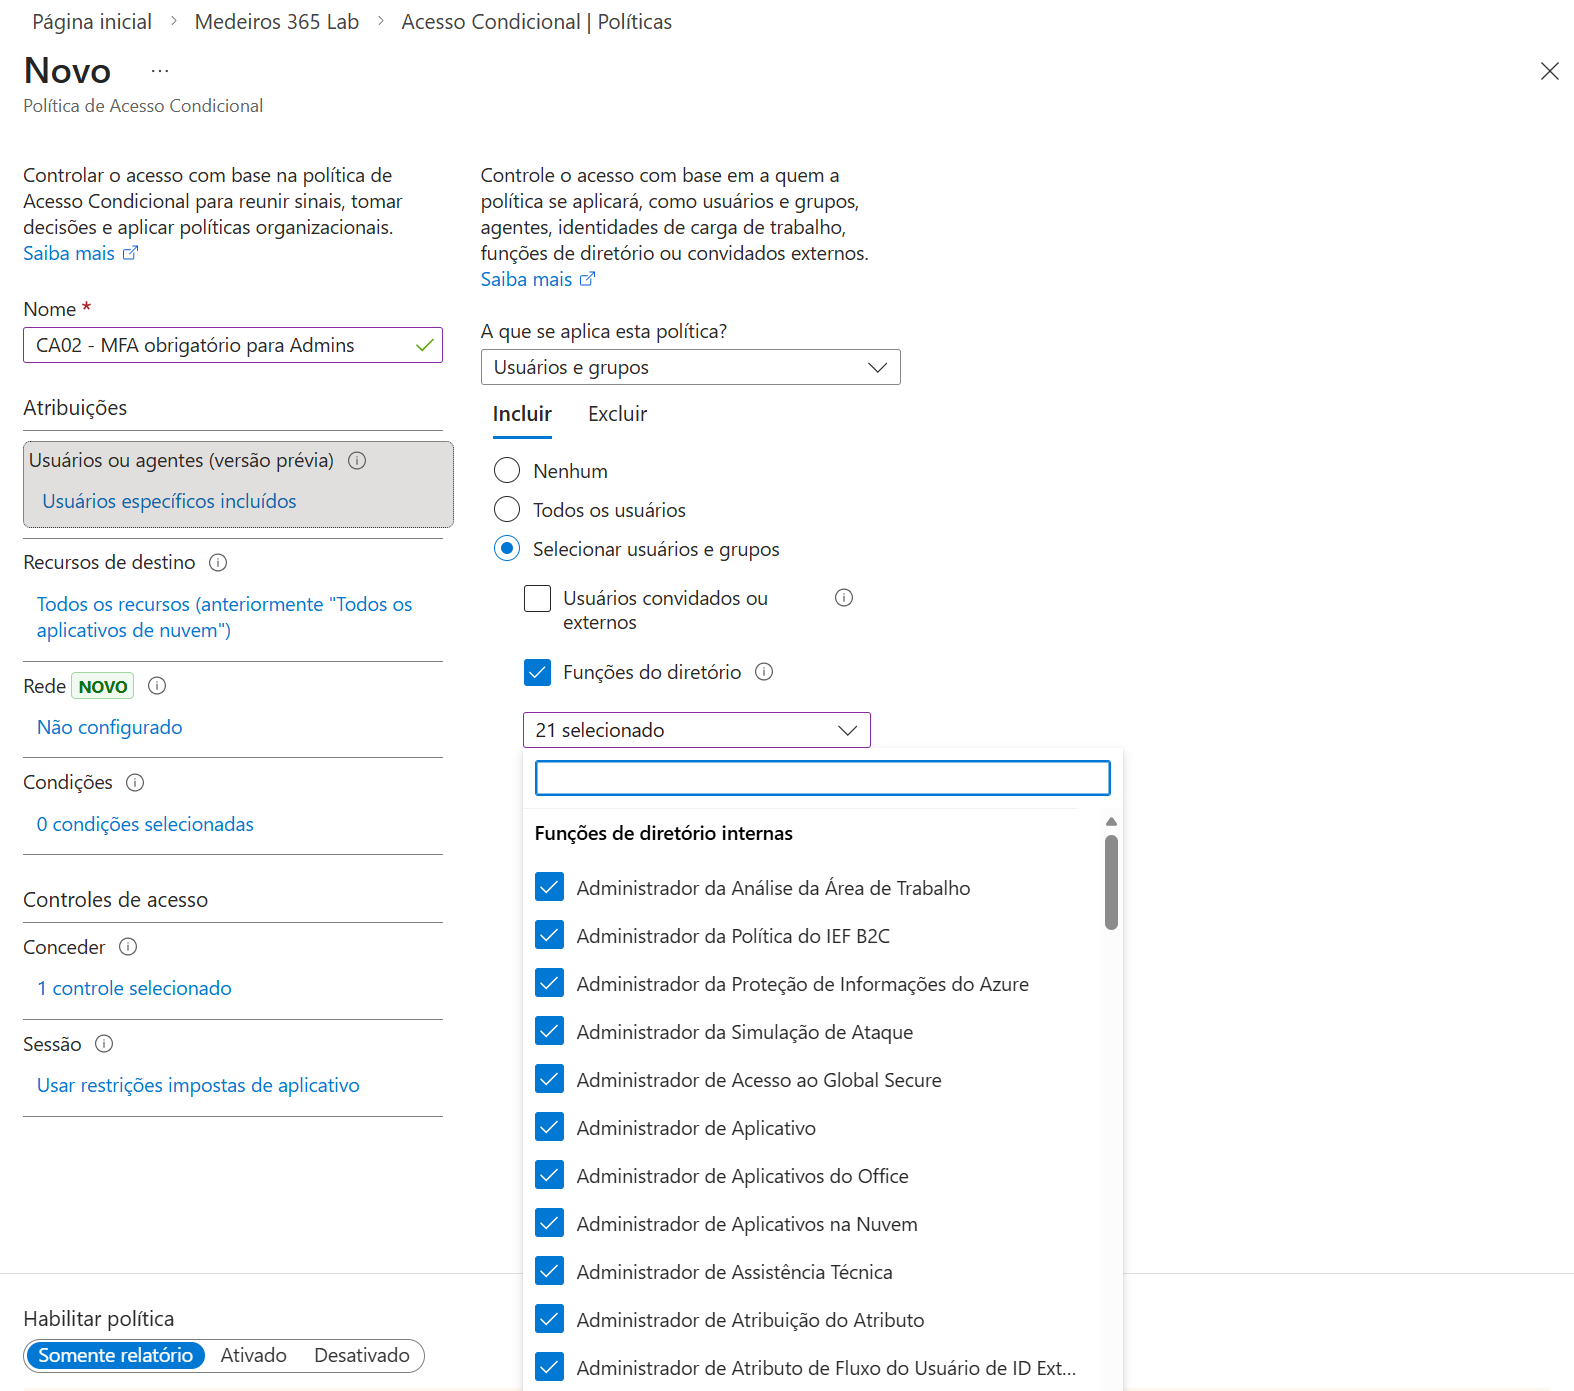Viewport: 1574px width, 1391px height.
Task: Click info icon next to Condições
Action: [135, 782]
